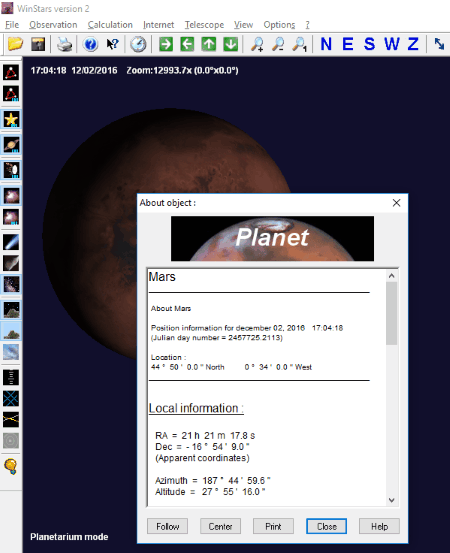Image resolution: width=450 pixels, height=553 pixels.
Task: Click the light bulb icon in sidebar
Action: [11, 467]
